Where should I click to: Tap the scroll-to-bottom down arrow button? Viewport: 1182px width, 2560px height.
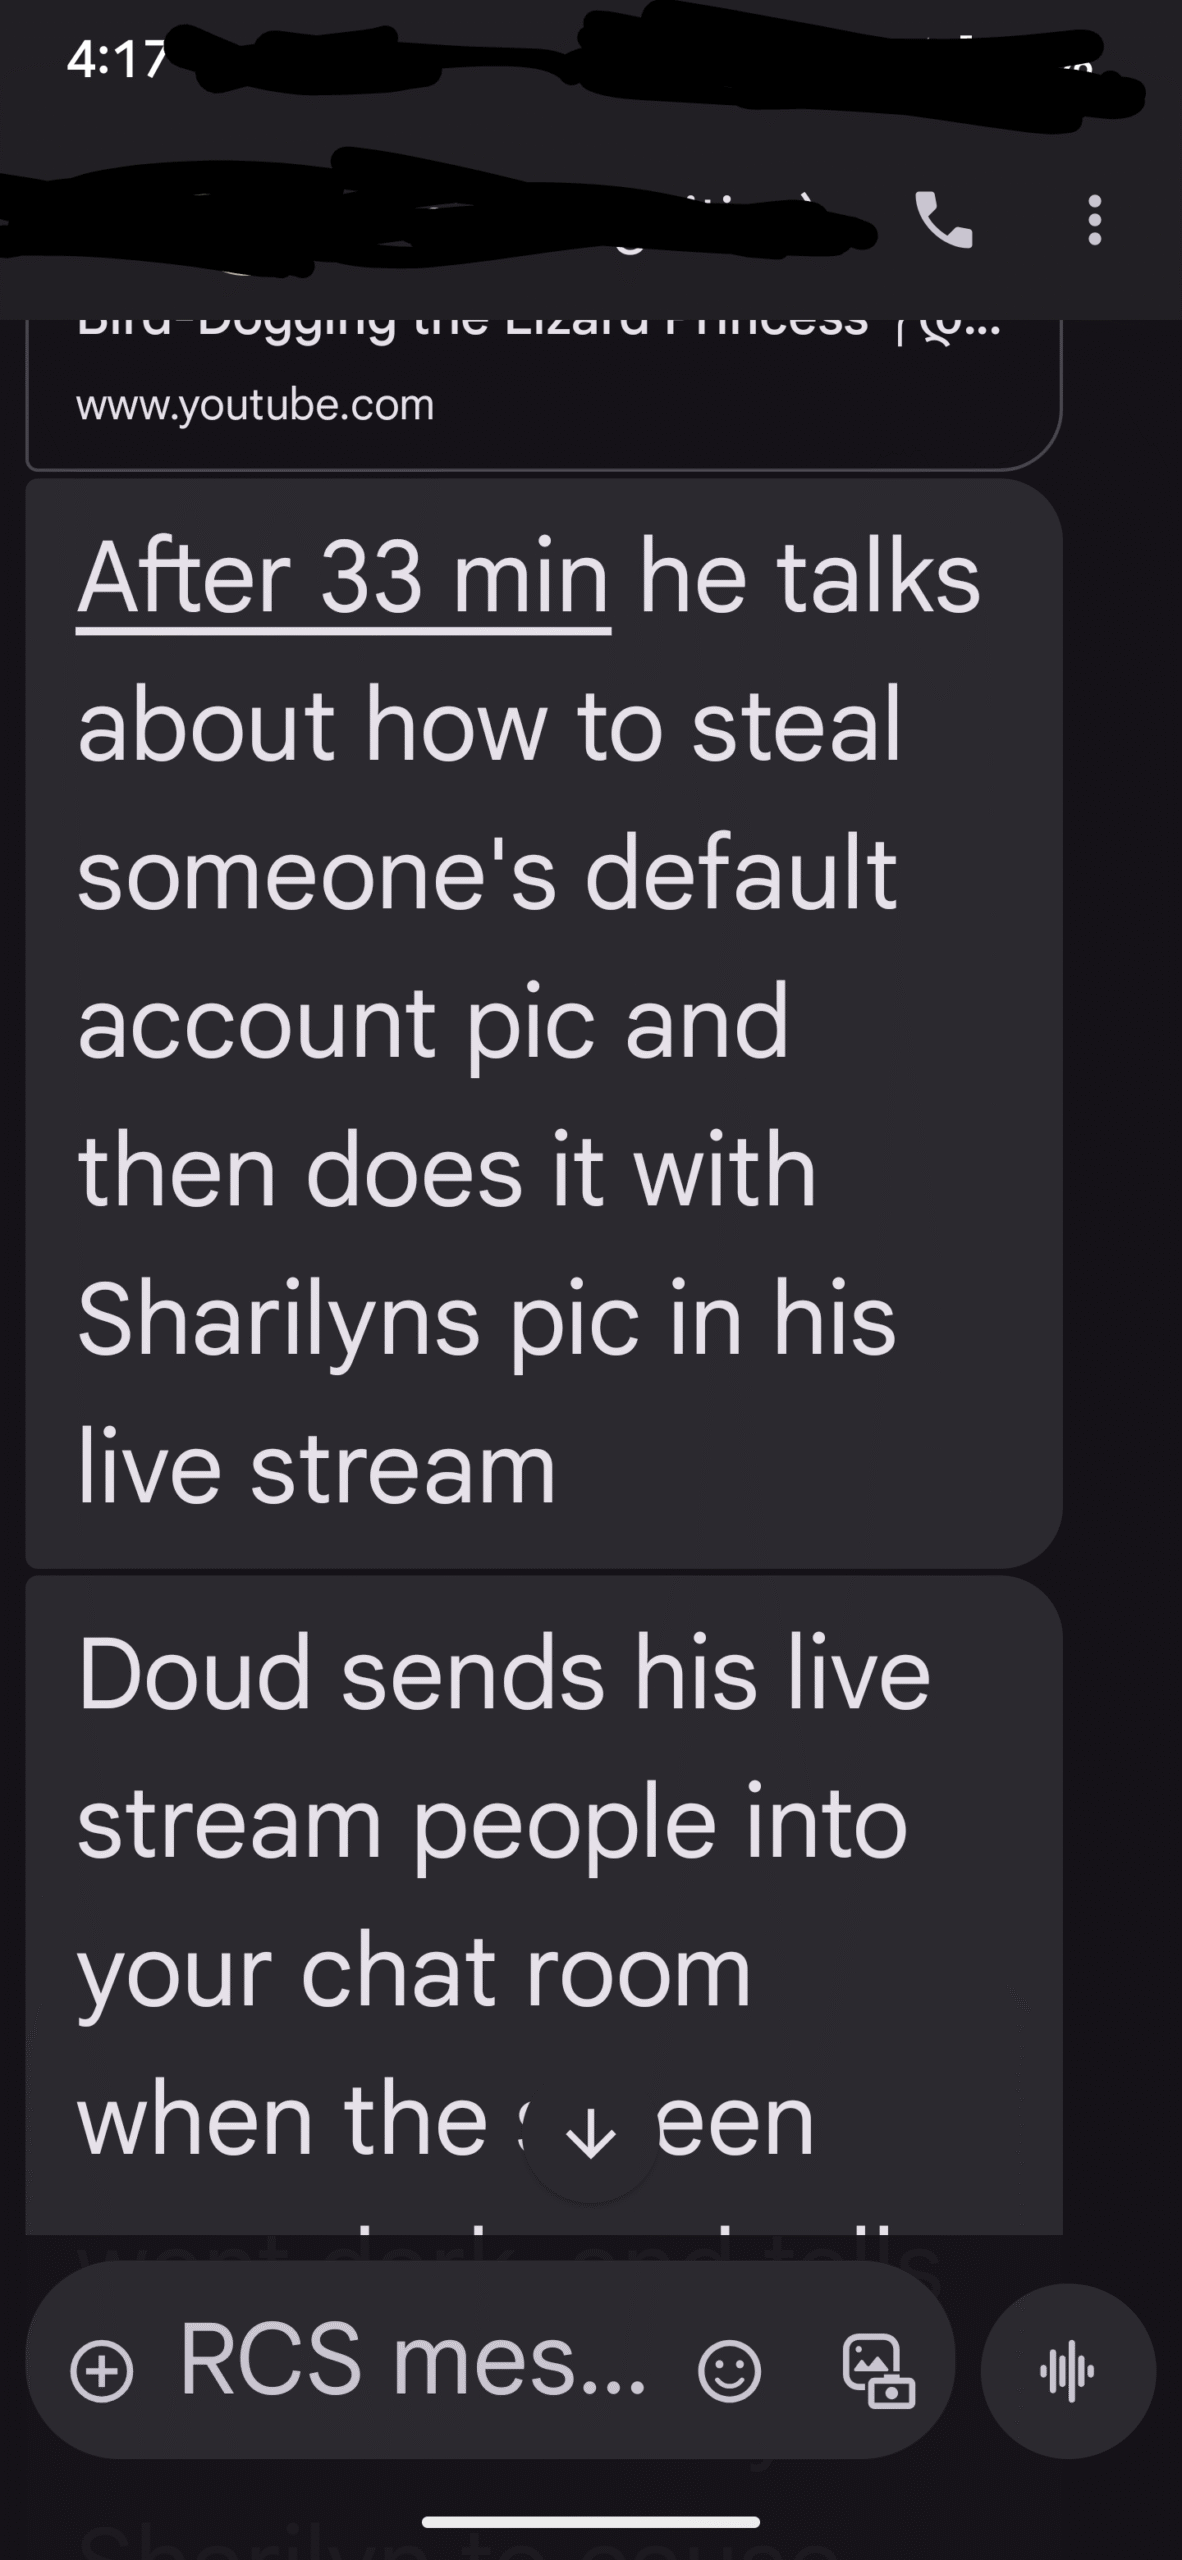click(x=591, y=2140)
